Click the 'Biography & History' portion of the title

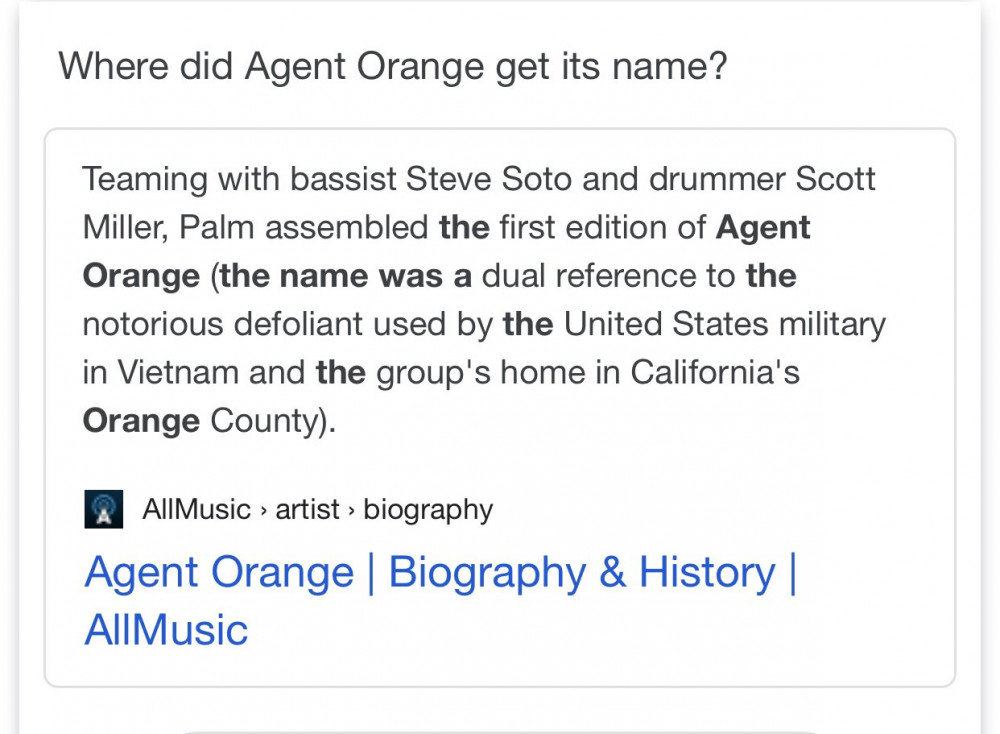(582, 573)
